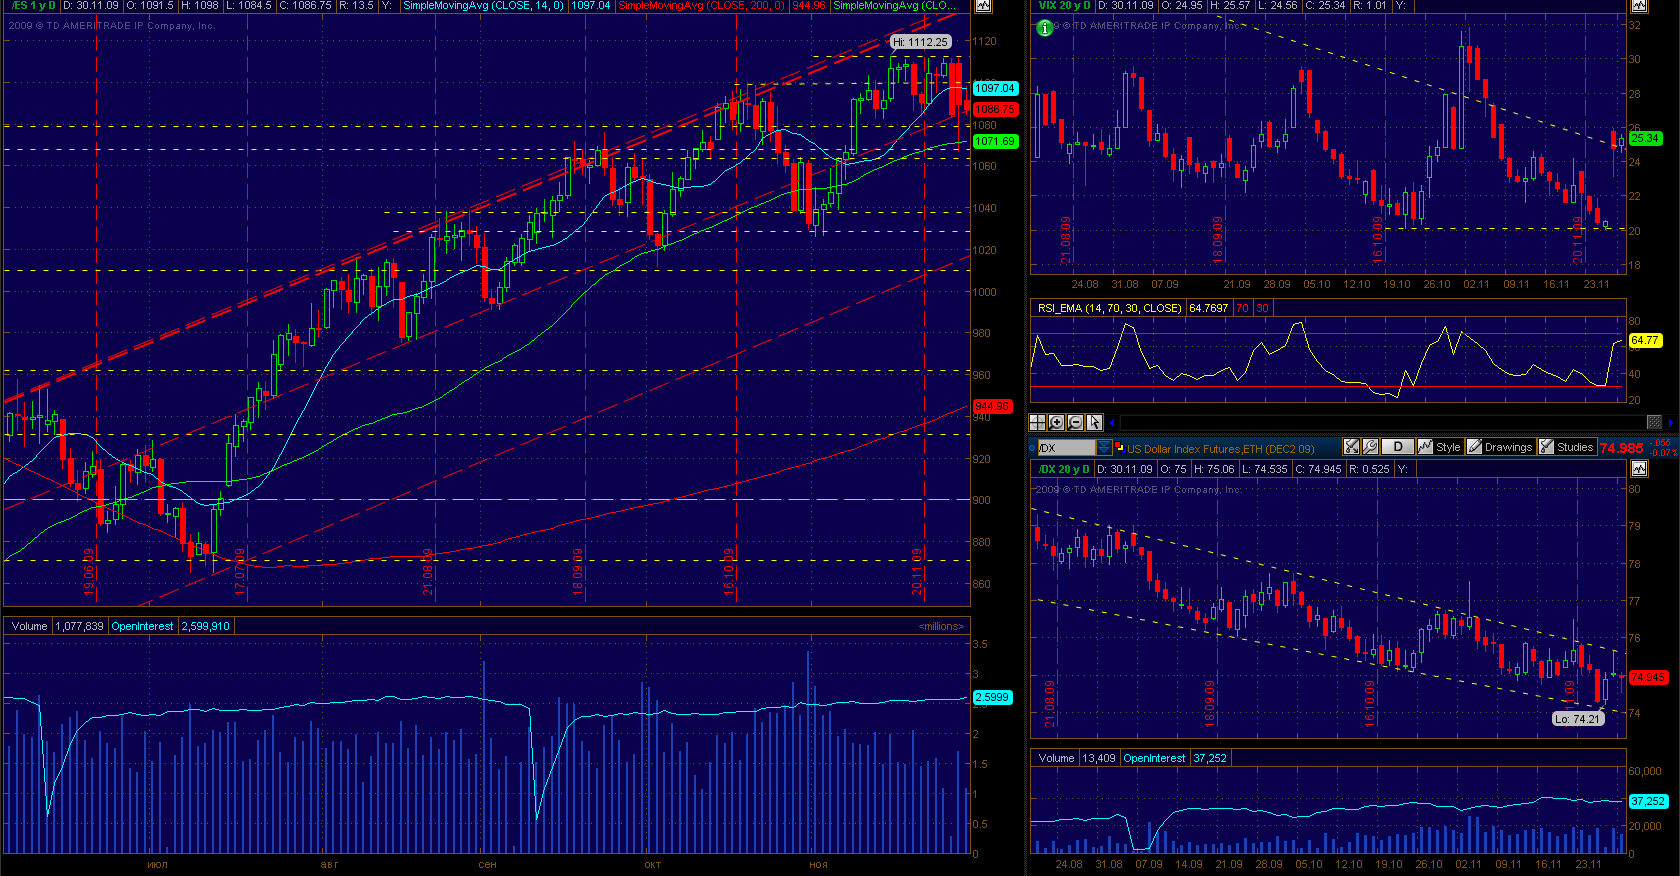The image size is (1680, 876).
Task: Select the SimpleMovingAvg (CLOSE, 14, 0) study label
Action: pos(483,5)
